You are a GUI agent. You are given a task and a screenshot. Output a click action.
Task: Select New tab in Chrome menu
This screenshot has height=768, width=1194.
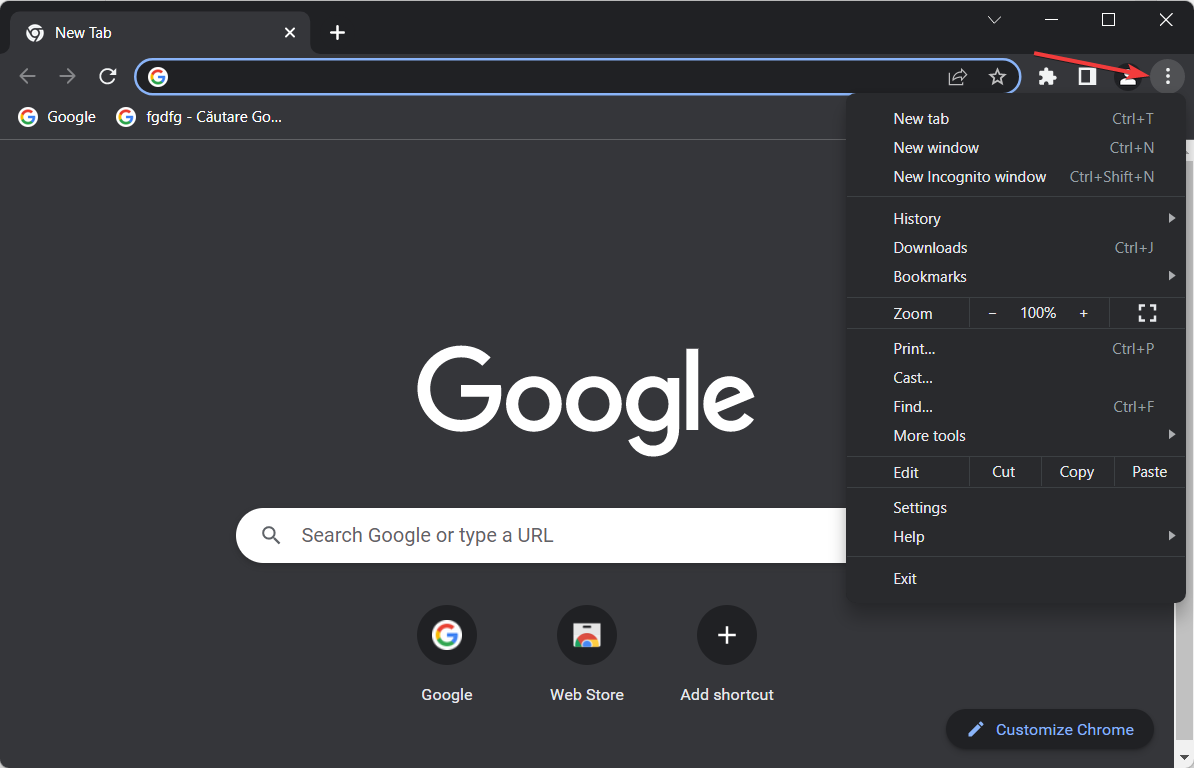coord(1016,119)
